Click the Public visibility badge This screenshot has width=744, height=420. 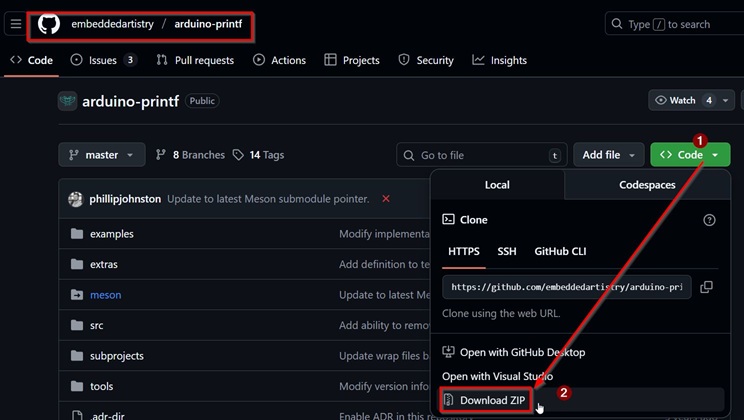click(202, 101)
